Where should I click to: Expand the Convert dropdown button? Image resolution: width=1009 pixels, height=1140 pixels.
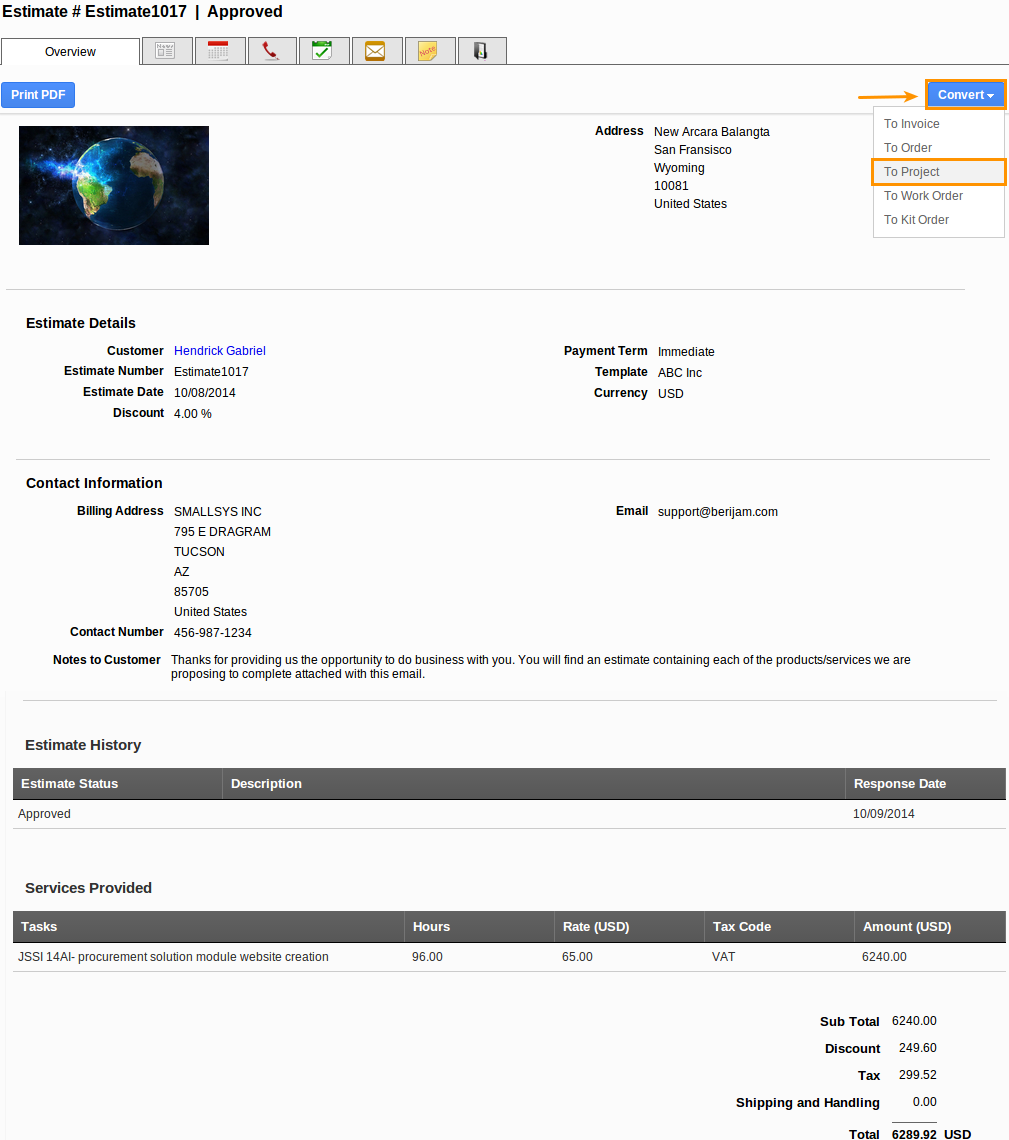click(x=964, y=94)
